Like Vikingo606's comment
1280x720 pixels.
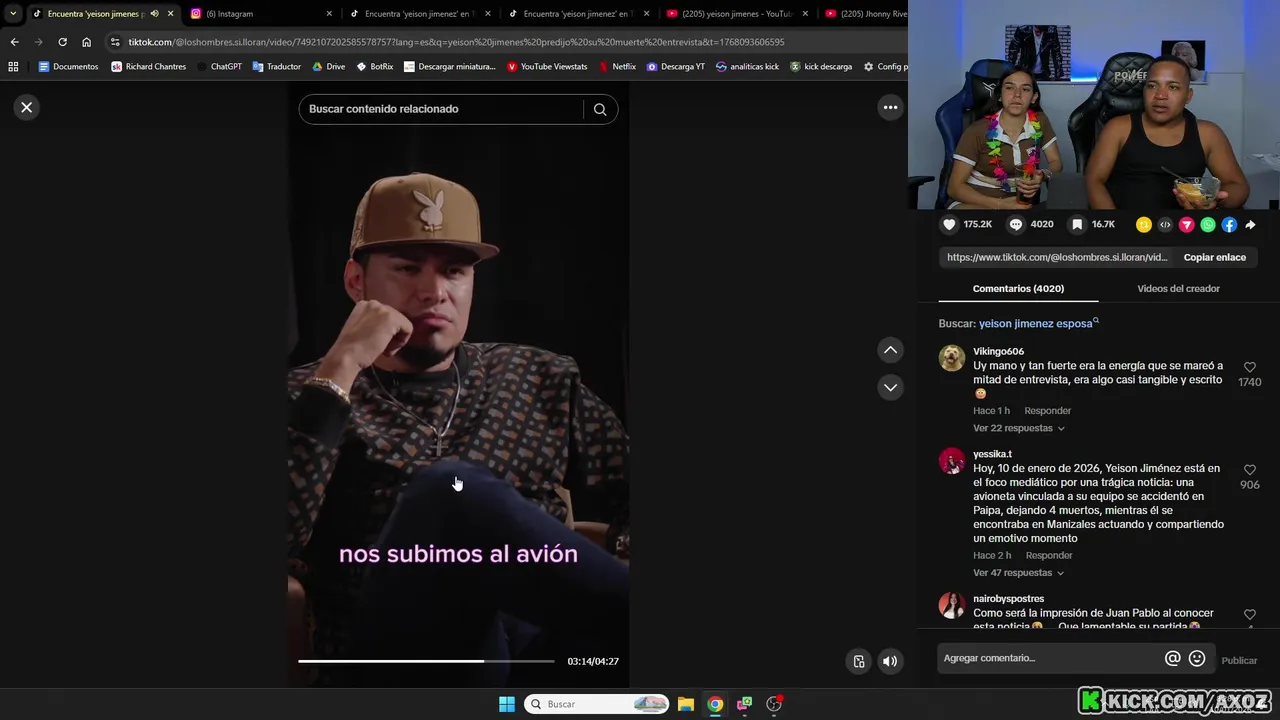(x=1249, y=367)
